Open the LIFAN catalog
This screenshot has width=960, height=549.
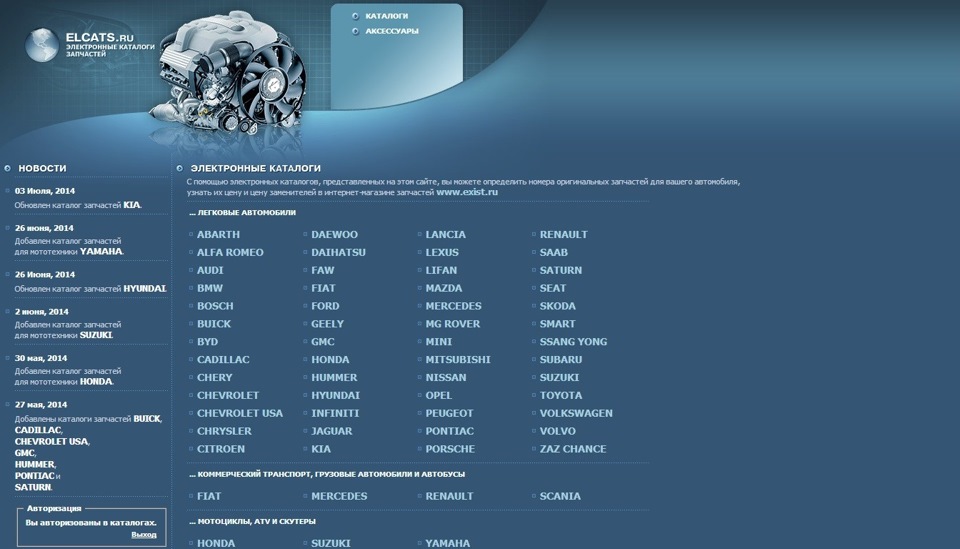pos(441,270)
